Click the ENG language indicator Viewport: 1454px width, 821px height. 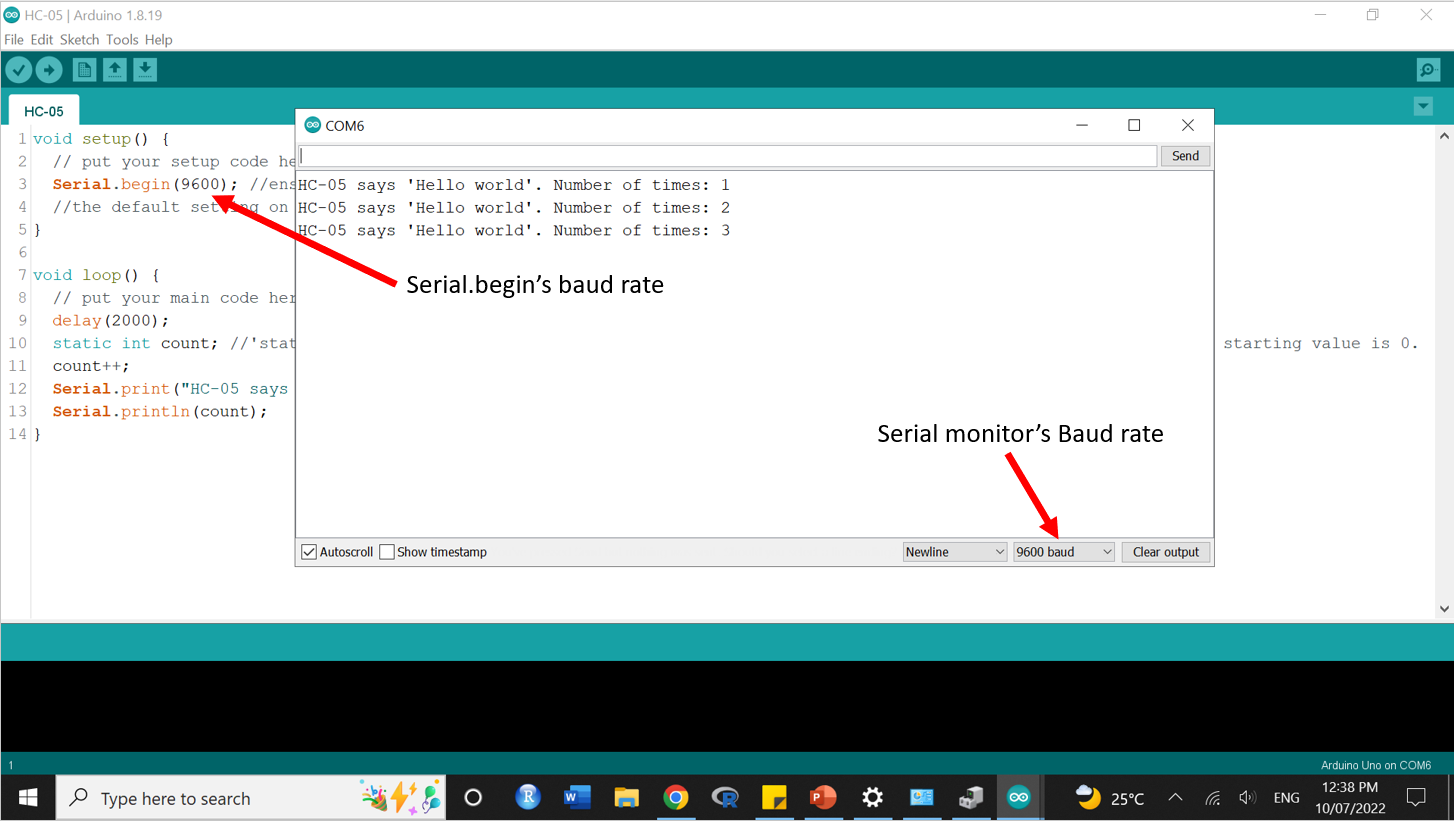[1286, 798]
